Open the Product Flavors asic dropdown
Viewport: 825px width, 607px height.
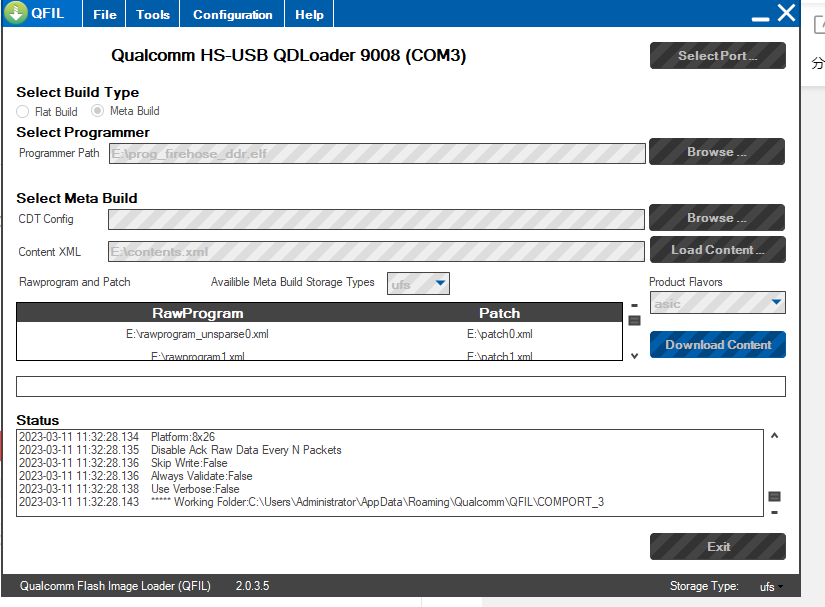tap(718, 302)
